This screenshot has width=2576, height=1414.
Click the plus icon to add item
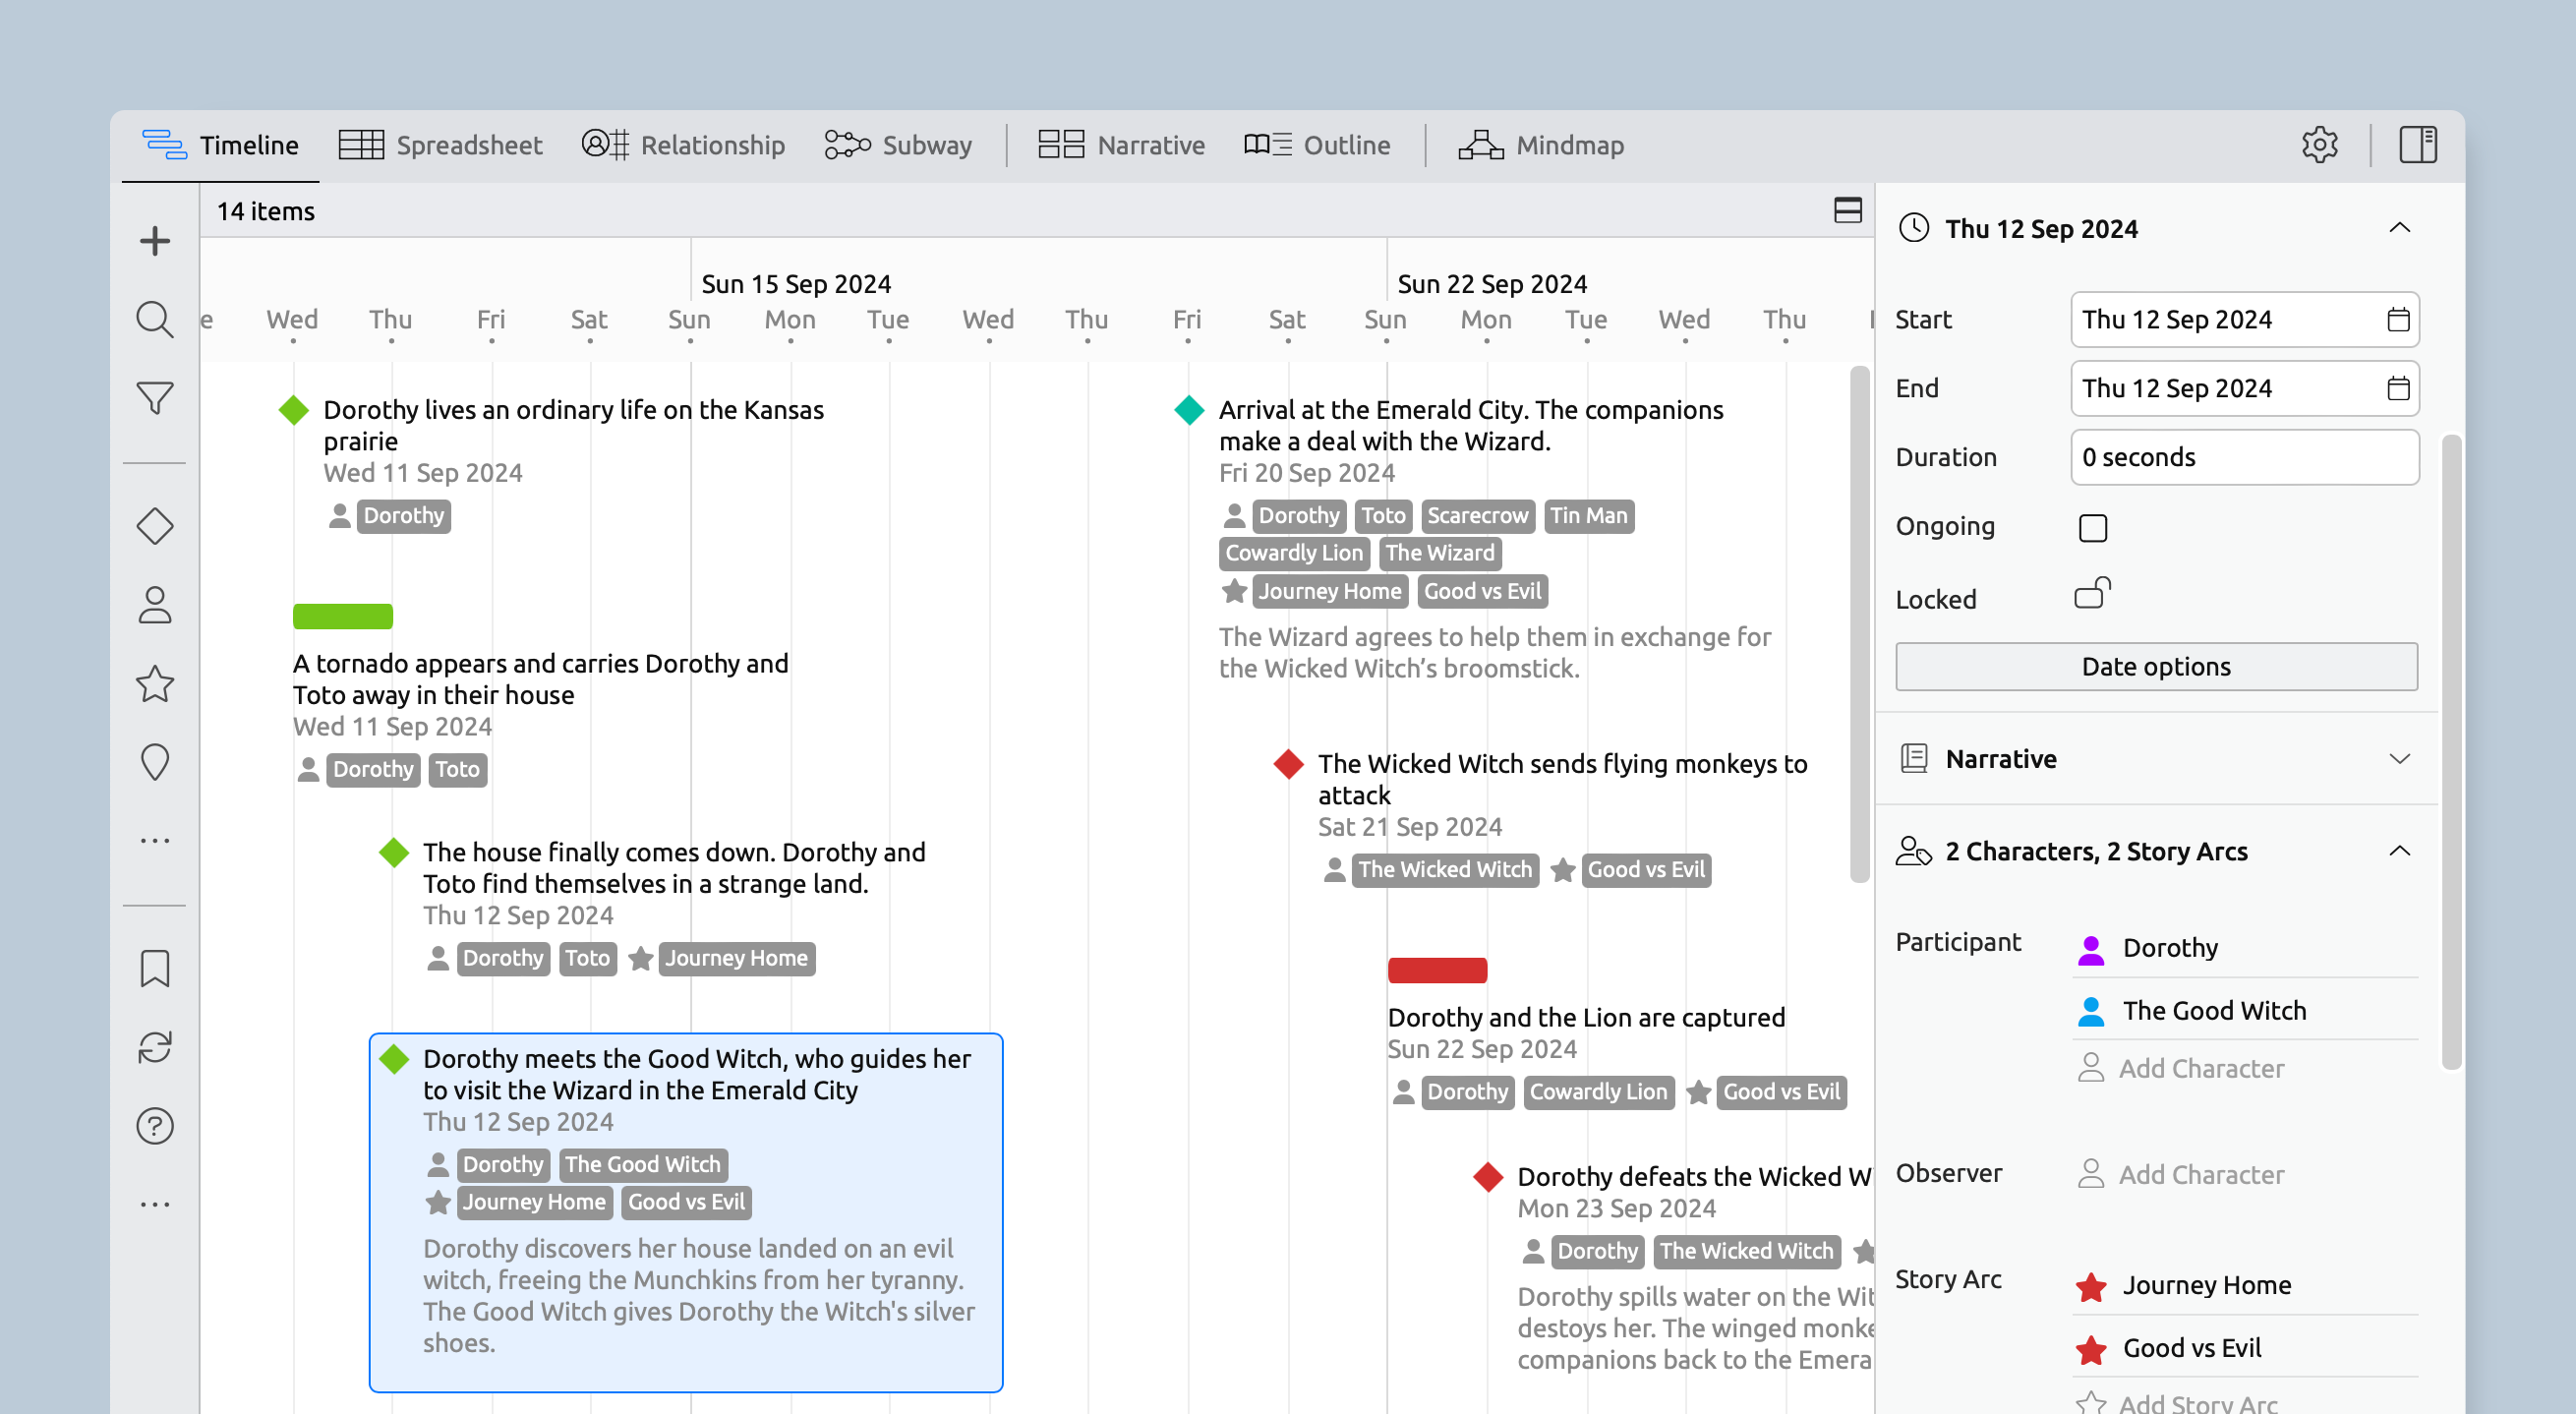[155, 241]
